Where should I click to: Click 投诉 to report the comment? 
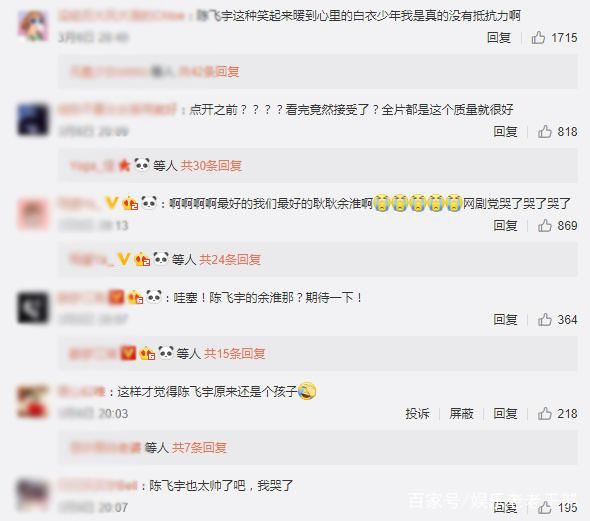[x=417, y=414]
